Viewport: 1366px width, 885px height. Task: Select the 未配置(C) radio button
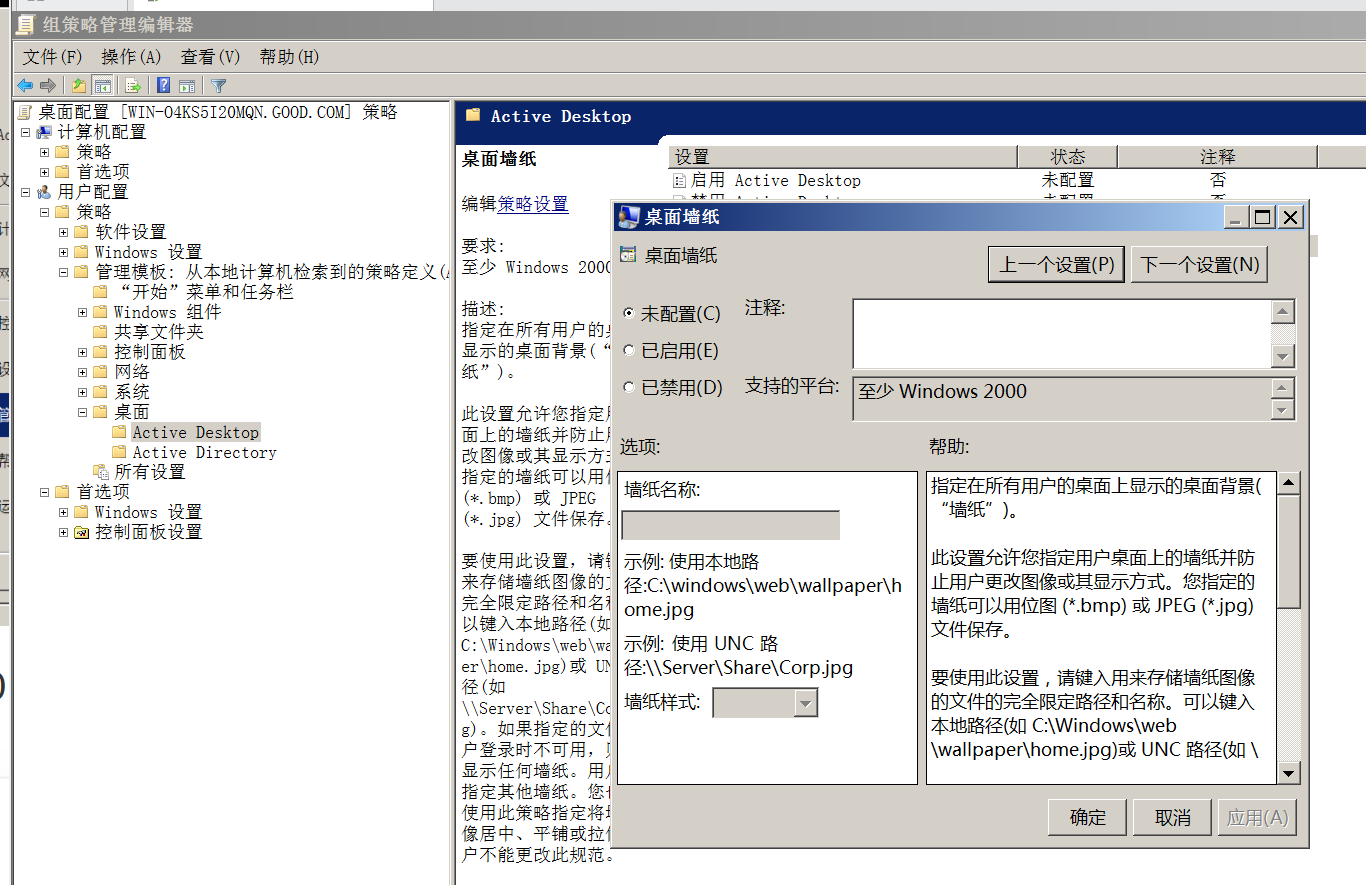click(x=628, y=313)
